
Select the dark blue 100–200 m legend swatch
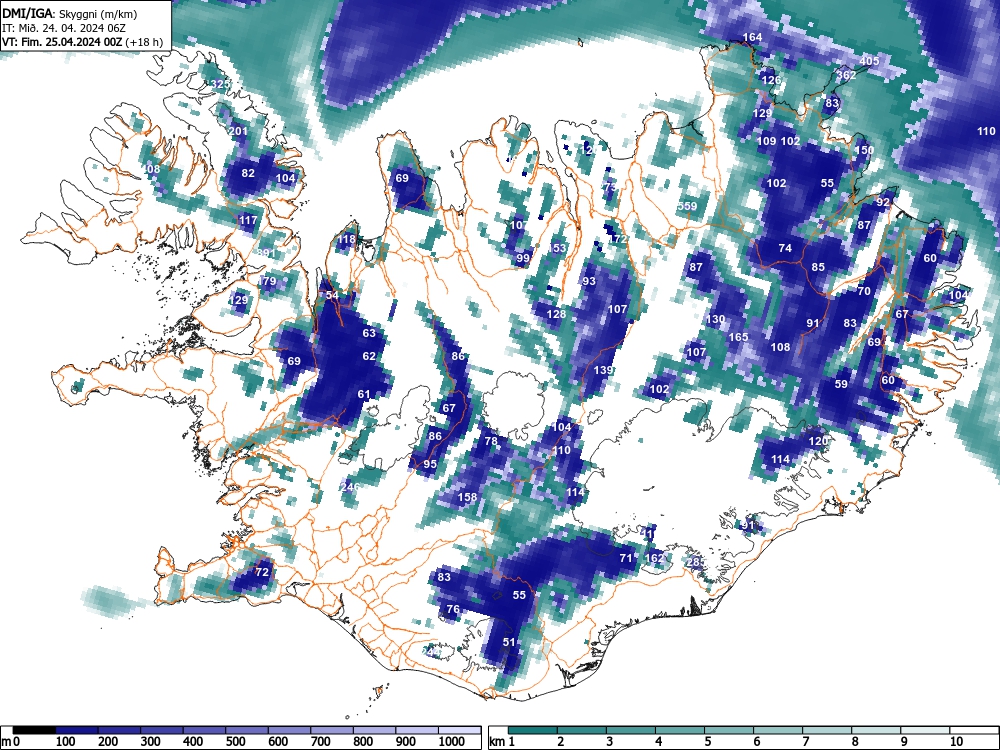[77, 730]
